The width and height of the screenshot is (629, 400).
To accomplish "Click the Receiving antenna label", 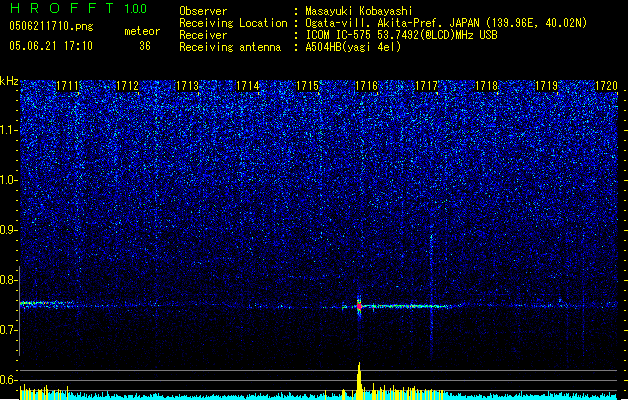I will point(230,47).
